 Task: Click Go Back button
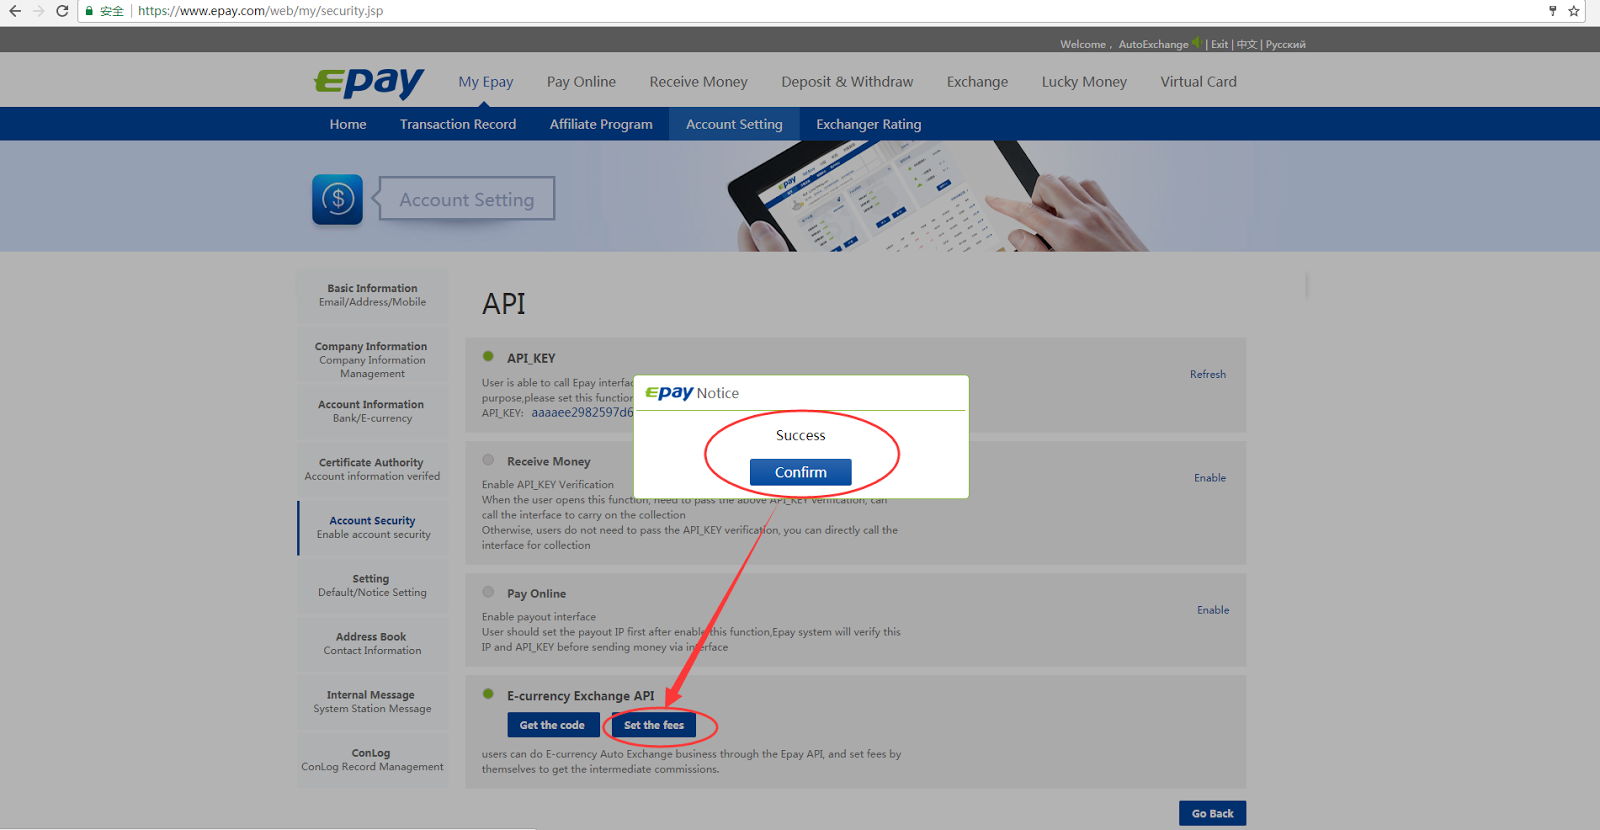click(1212, 813)
